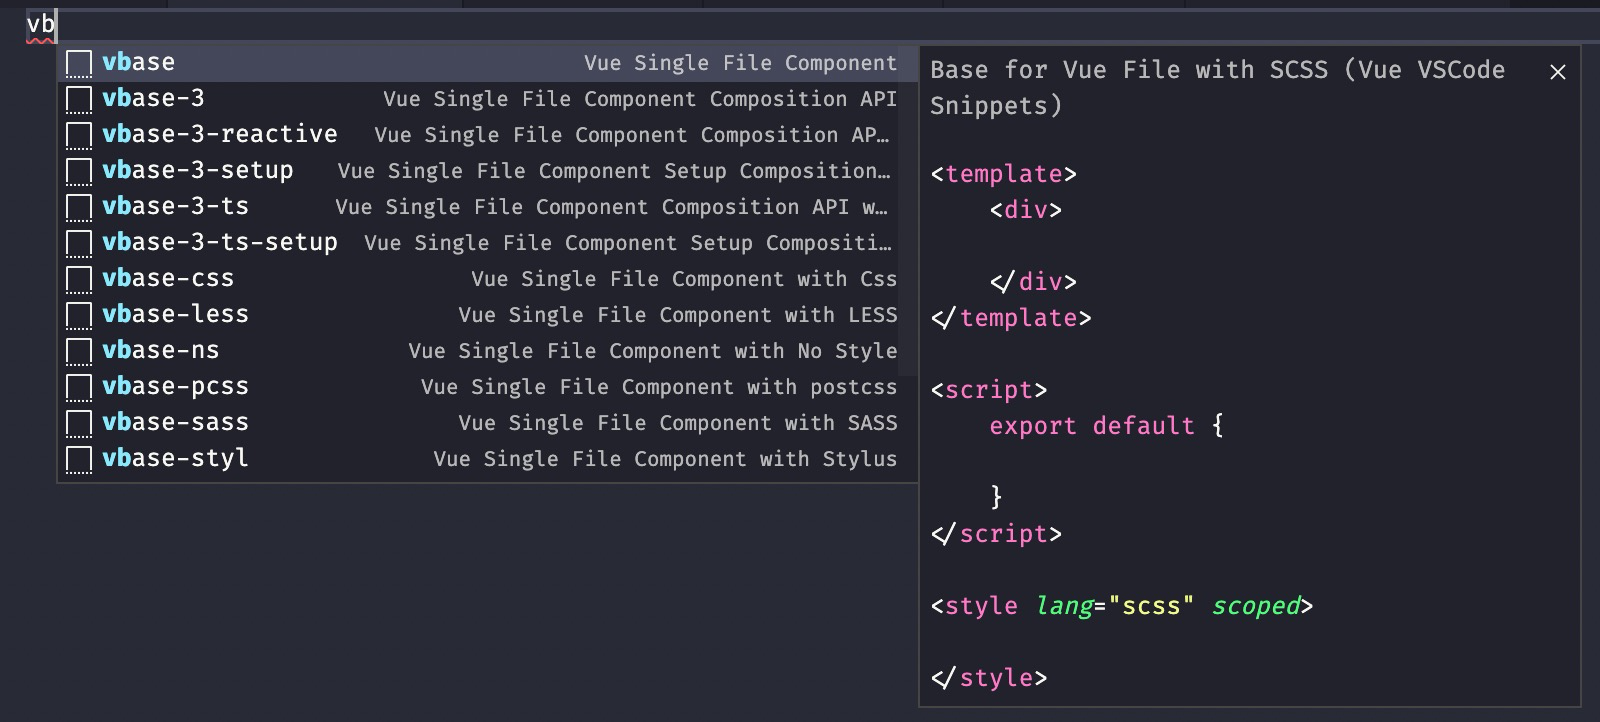Click the closing </template> tag in preview
The height and width of the screenshot is (722, 1600).
1011,318
